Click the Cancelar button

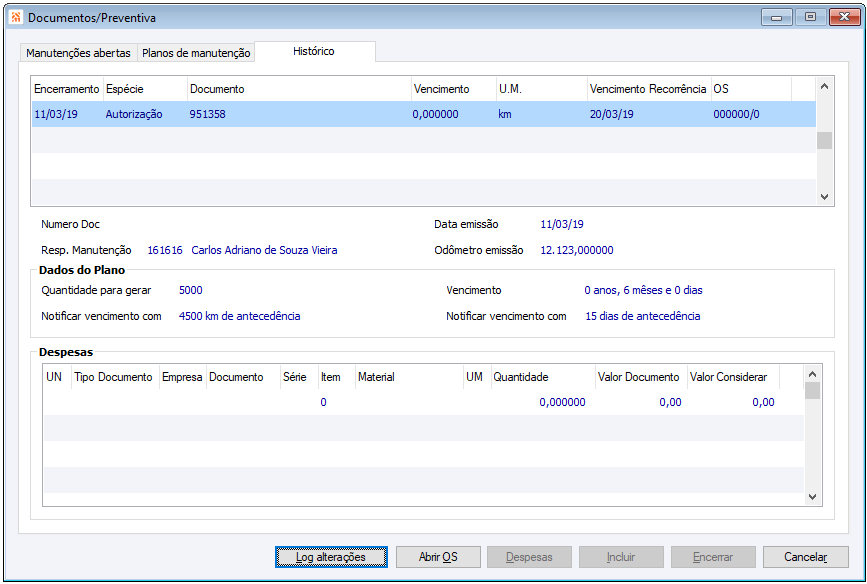click(805, 557)
